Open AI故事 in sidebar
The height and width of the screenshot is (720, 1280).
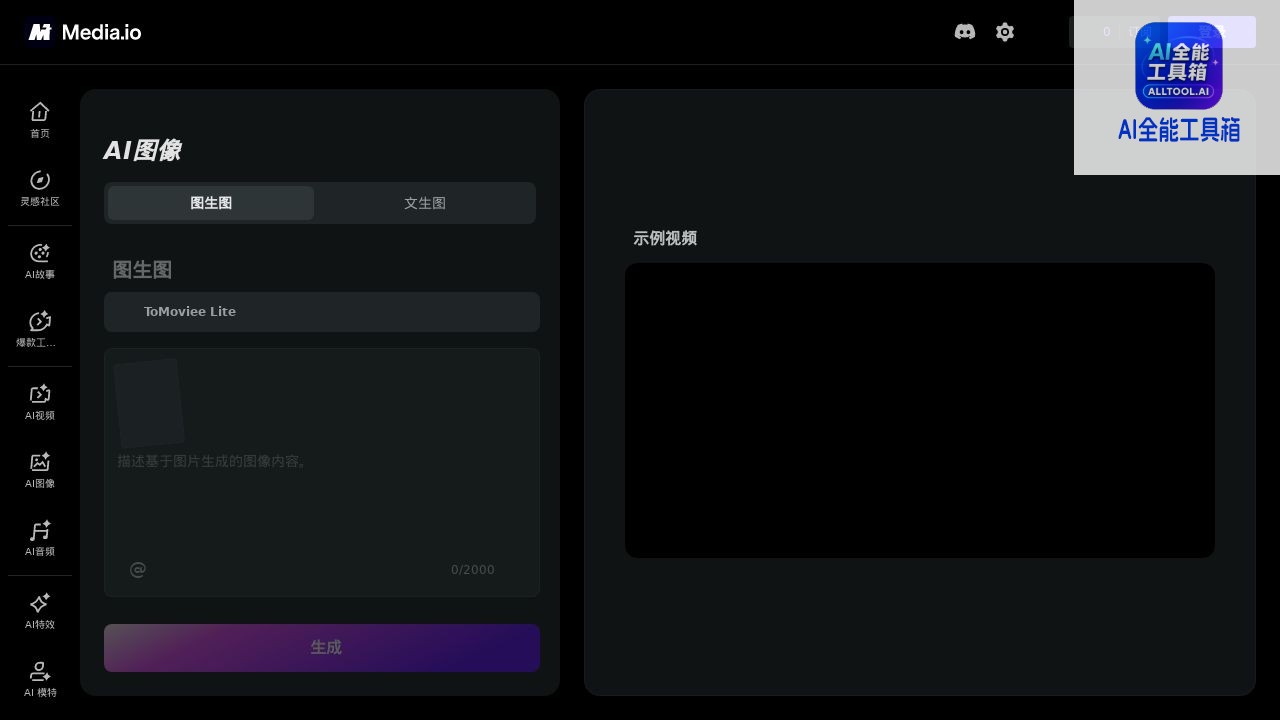point(40,261)
